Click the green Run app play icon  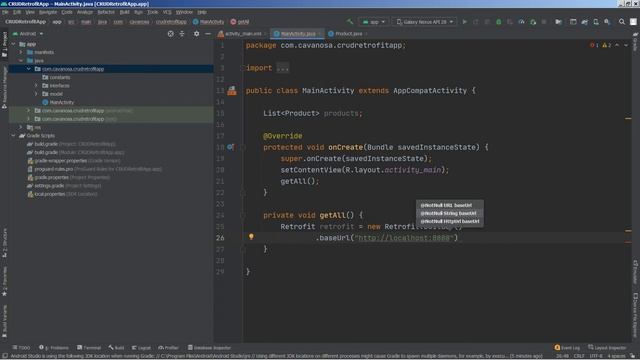[x=464, y=22]
